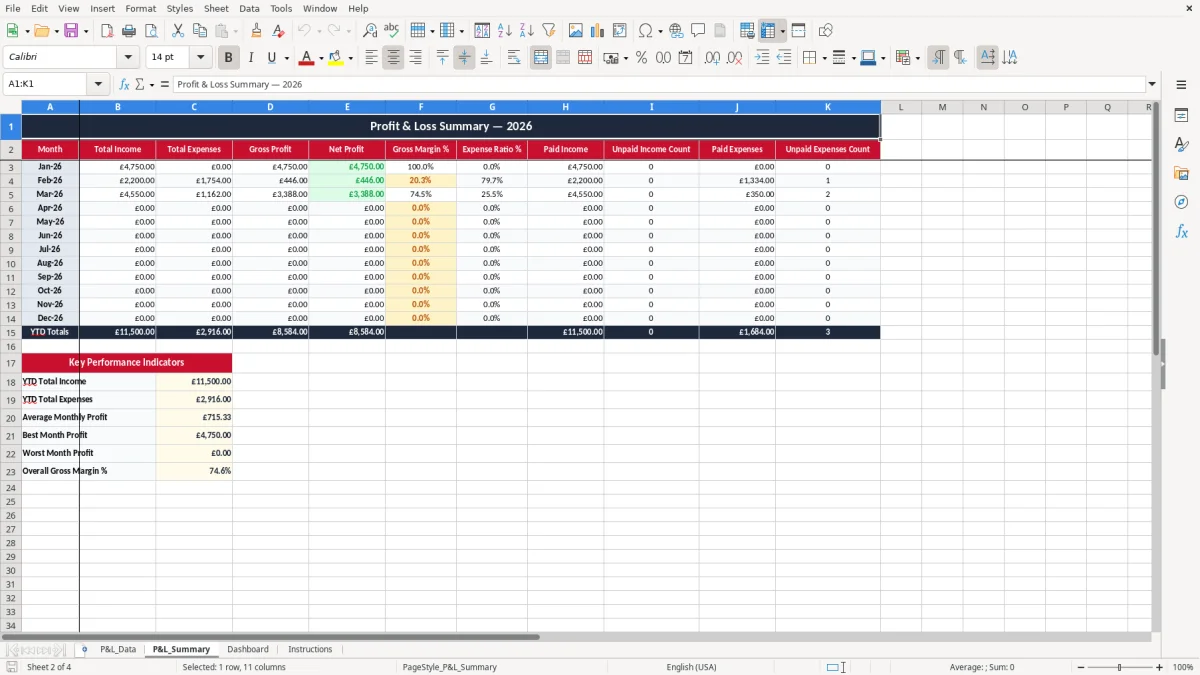Open sidebar Properties panel icon

(x=1181, y=116)
